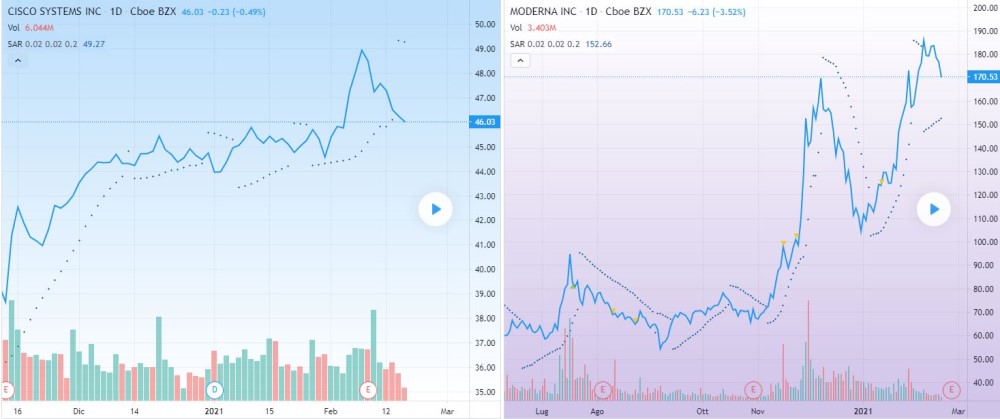Play the Moderna chart replay
The height and width of the screenshot is (419, 1000).
935,209
